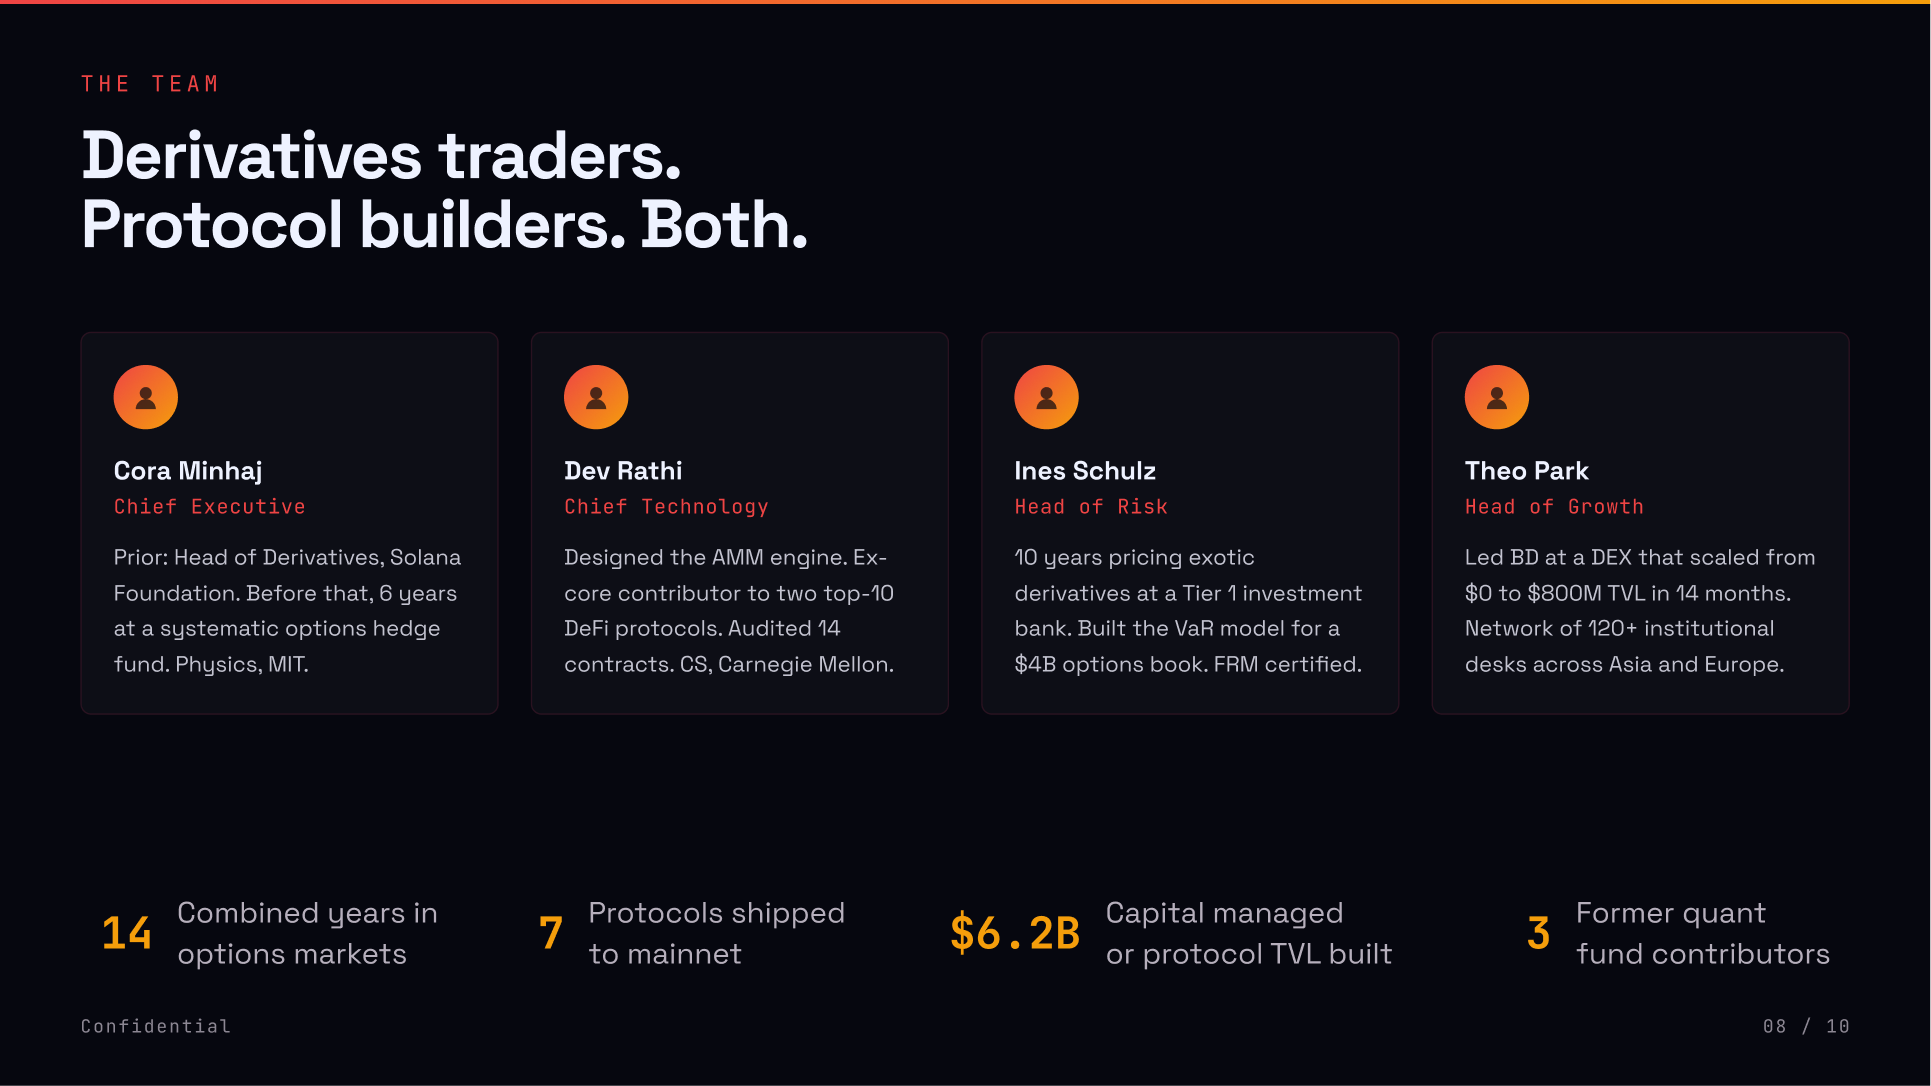Click Theo Park's avatar icon

tap(1497, 397)
